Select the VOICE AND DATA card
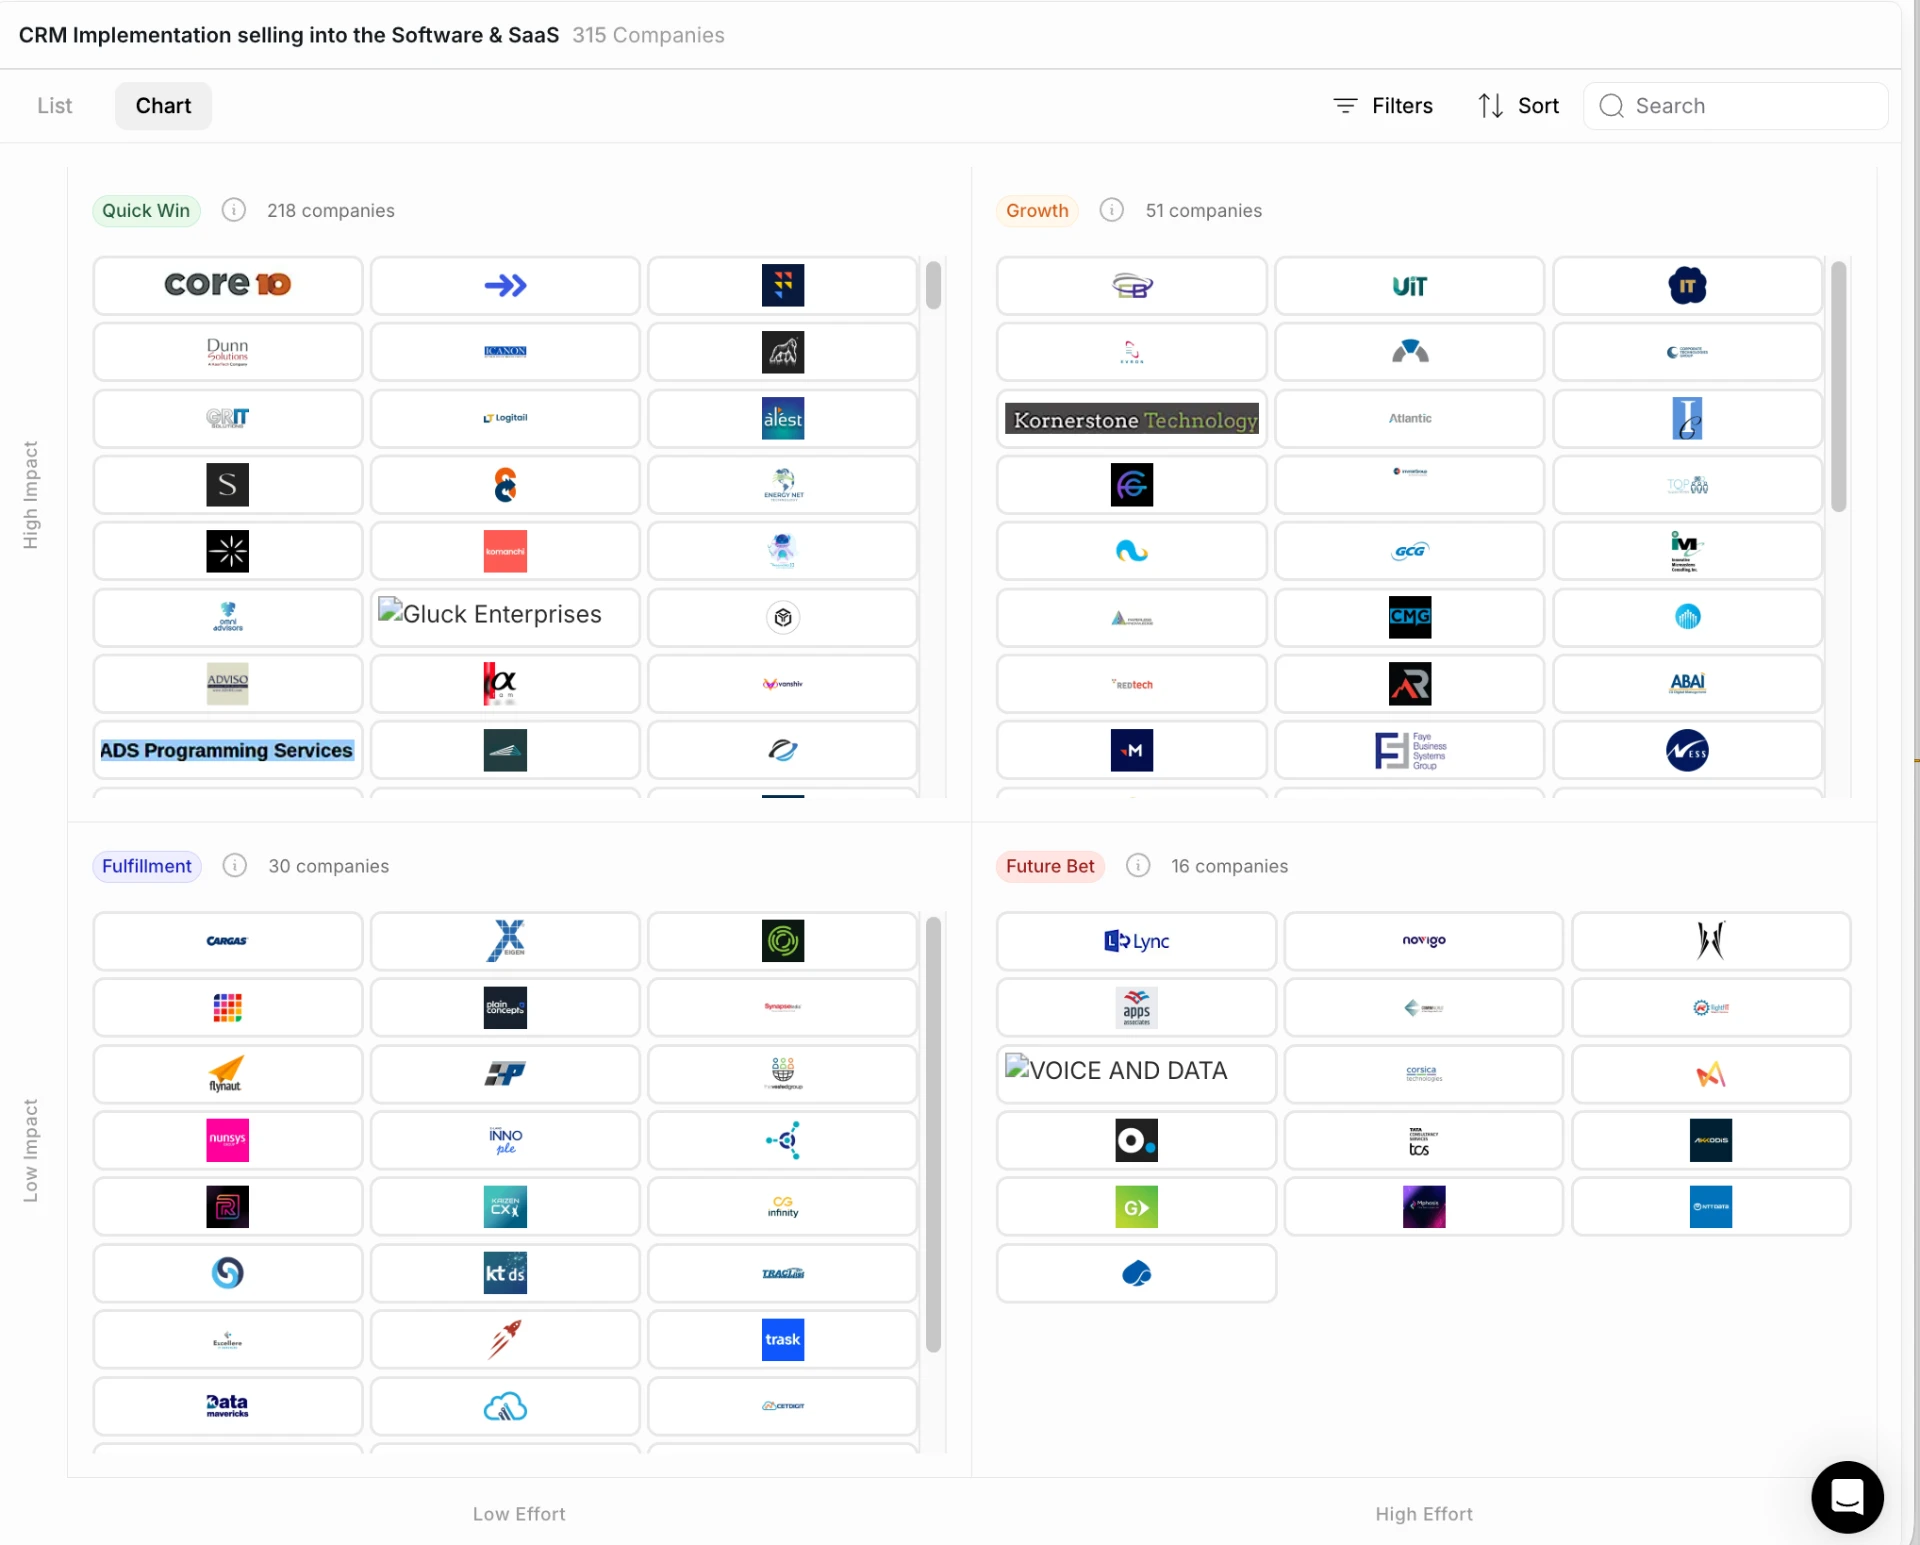This screenshot has height=1545, width=1920. (1137, 1074)
